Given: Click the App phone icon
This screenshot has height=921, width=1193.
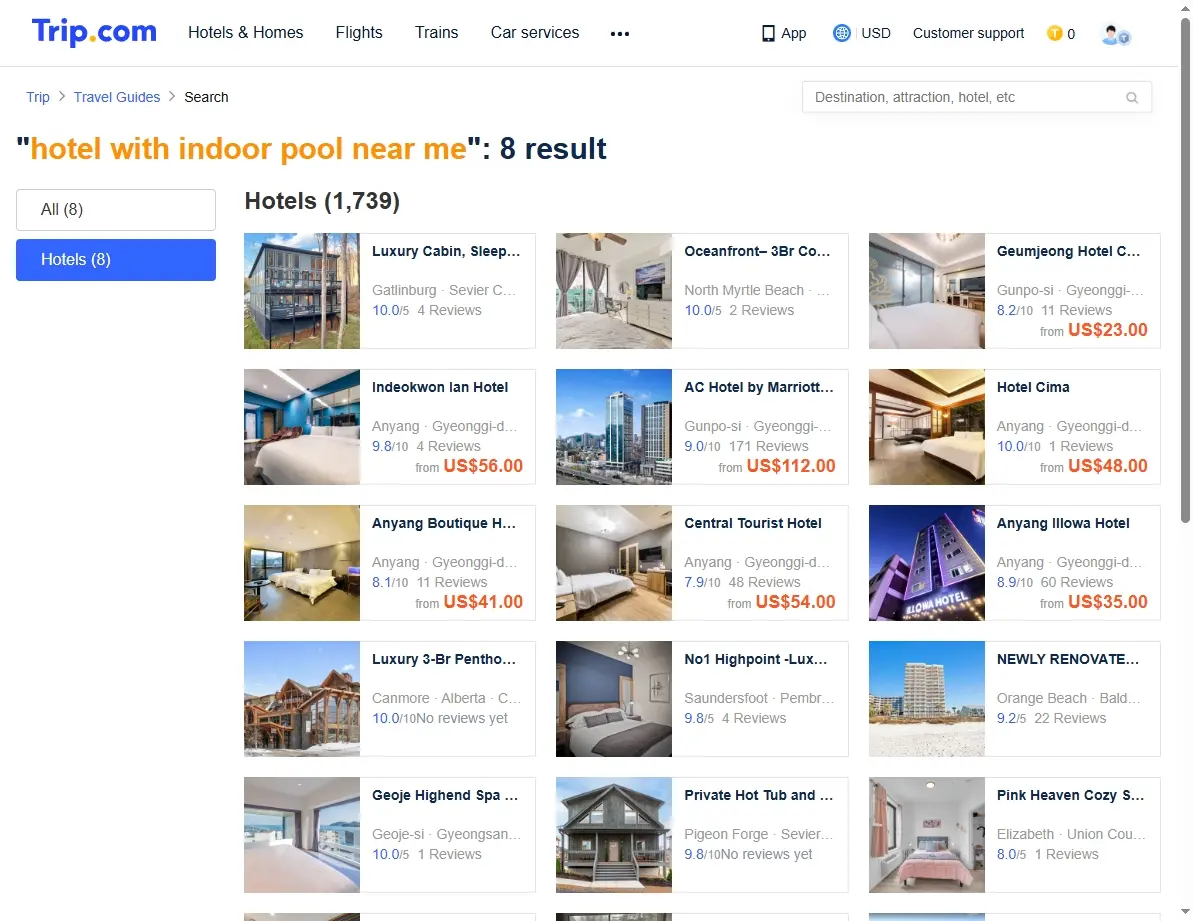Looking at the screenshot, I should [x=768, y=33].
